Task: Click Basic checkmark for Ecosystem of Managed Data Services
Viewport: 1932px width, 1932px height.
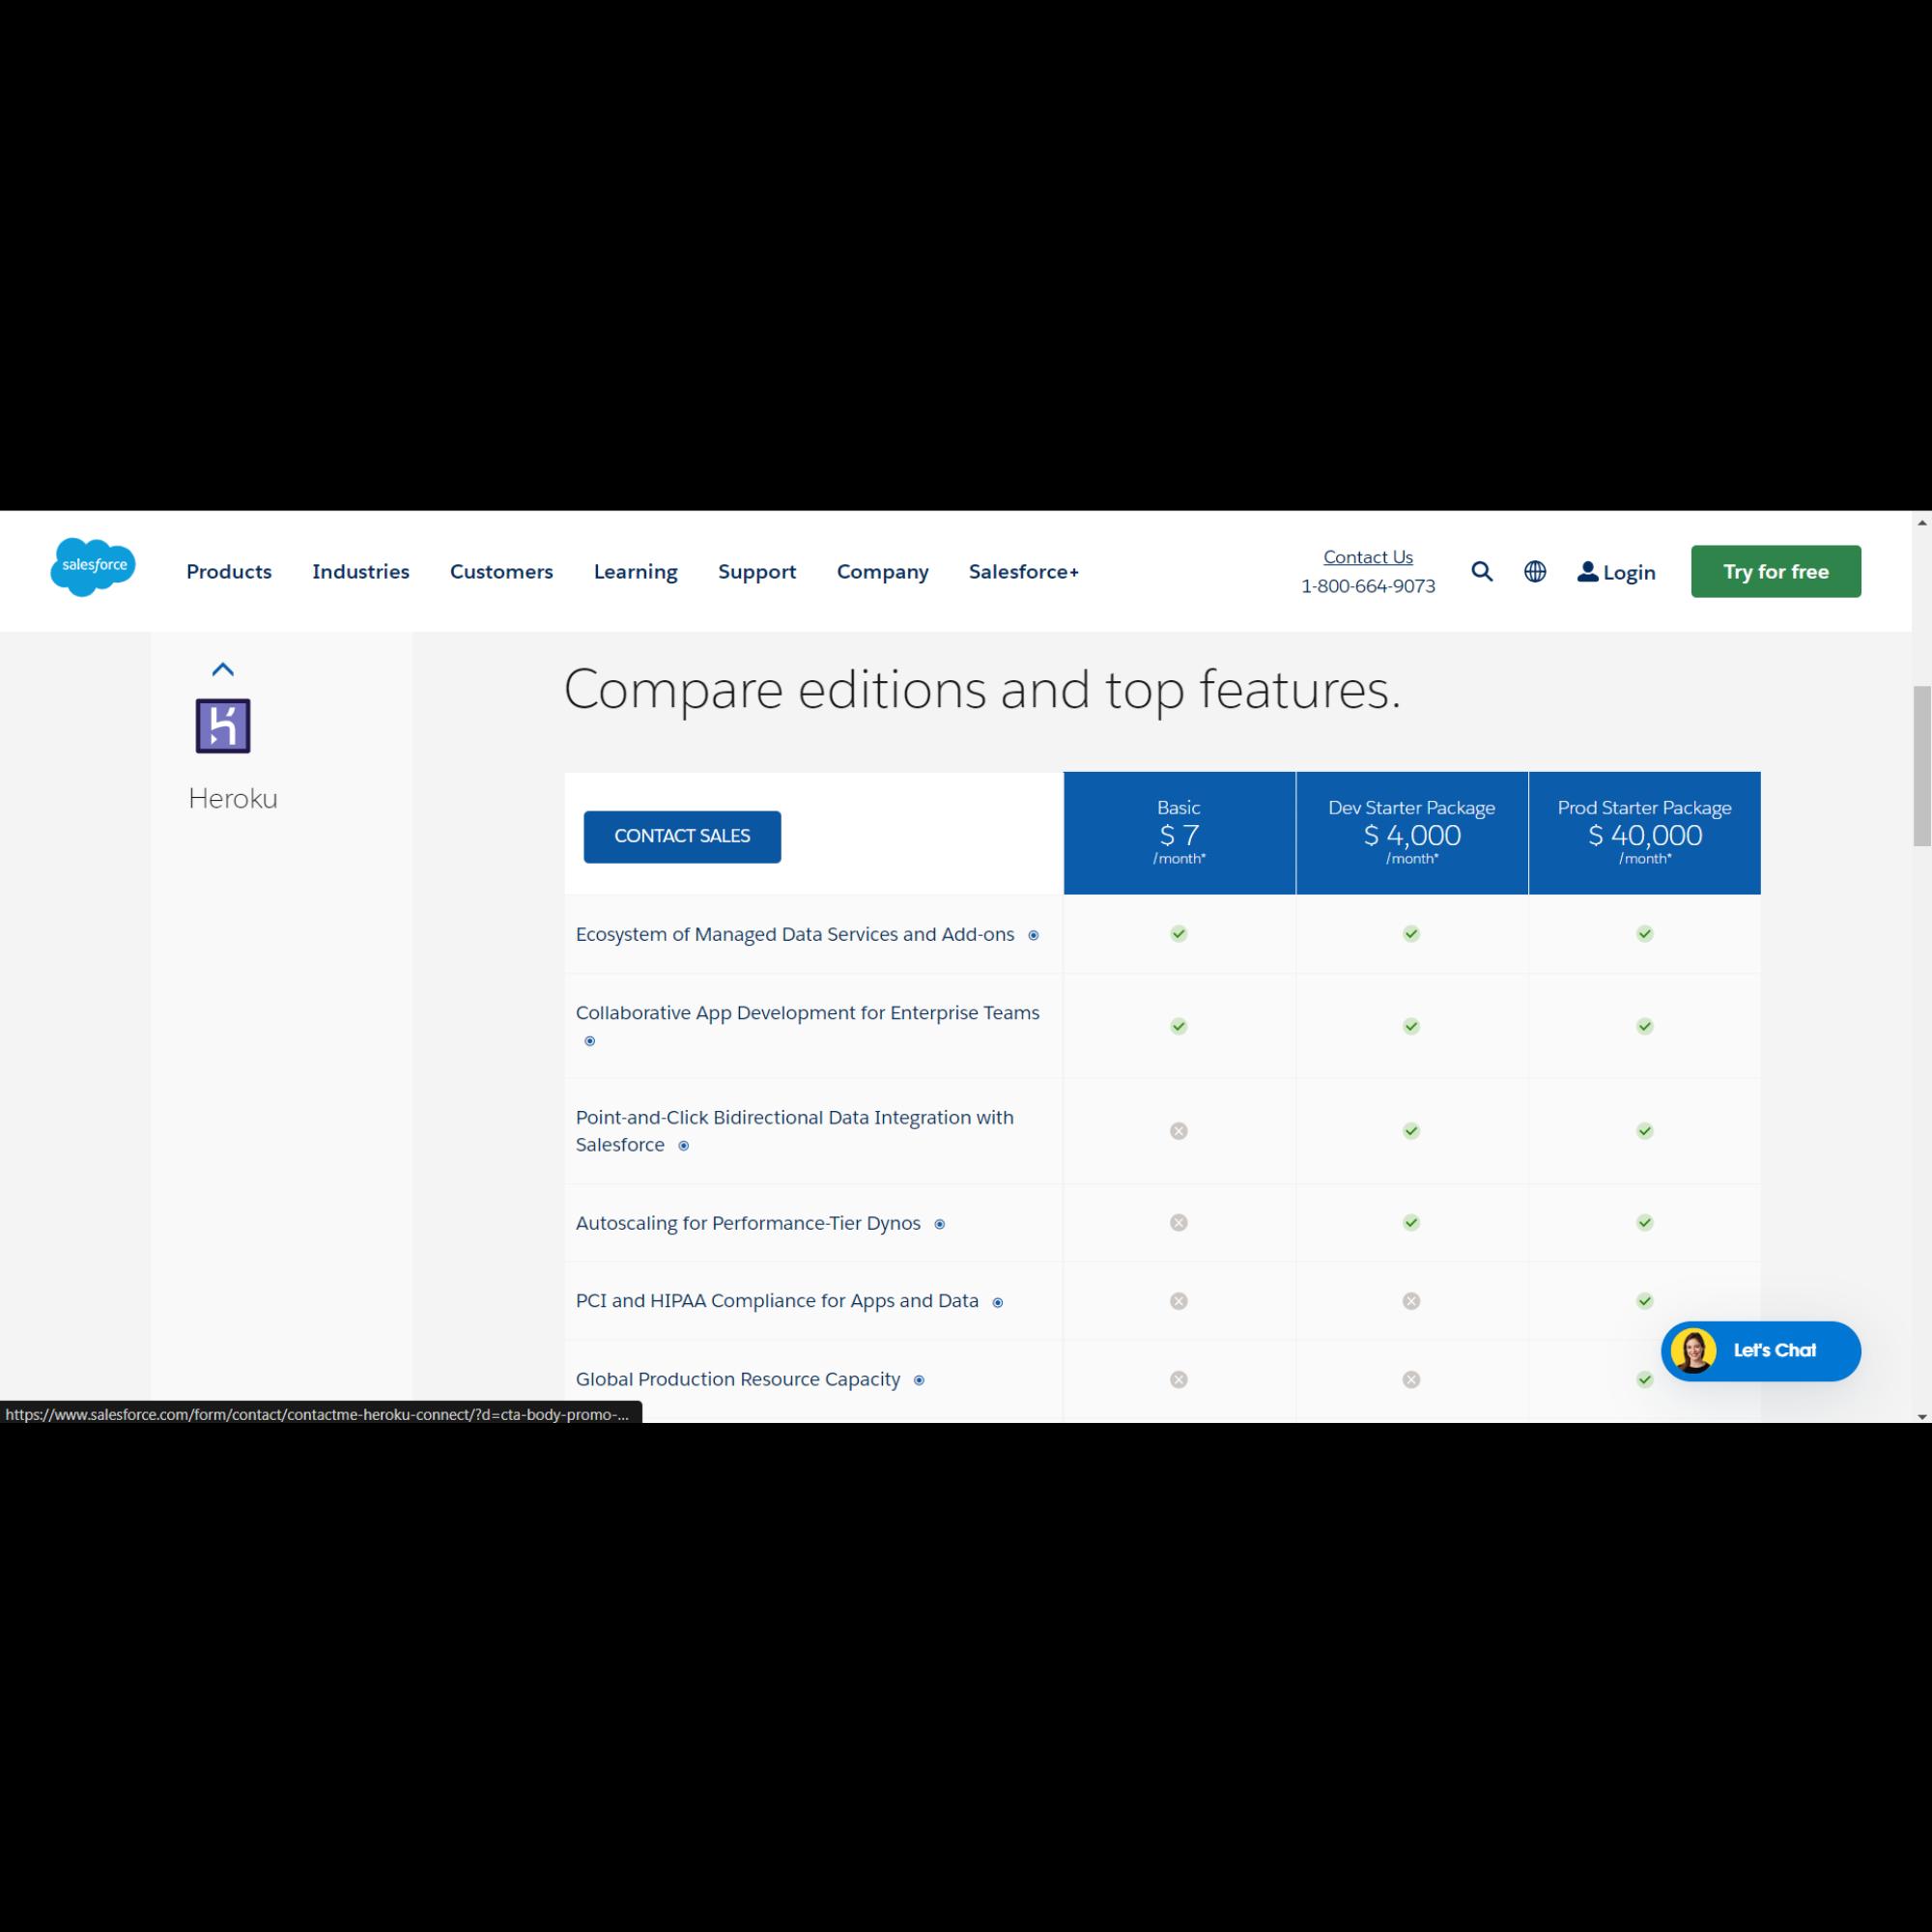Action: click(x=1179, y=933)
